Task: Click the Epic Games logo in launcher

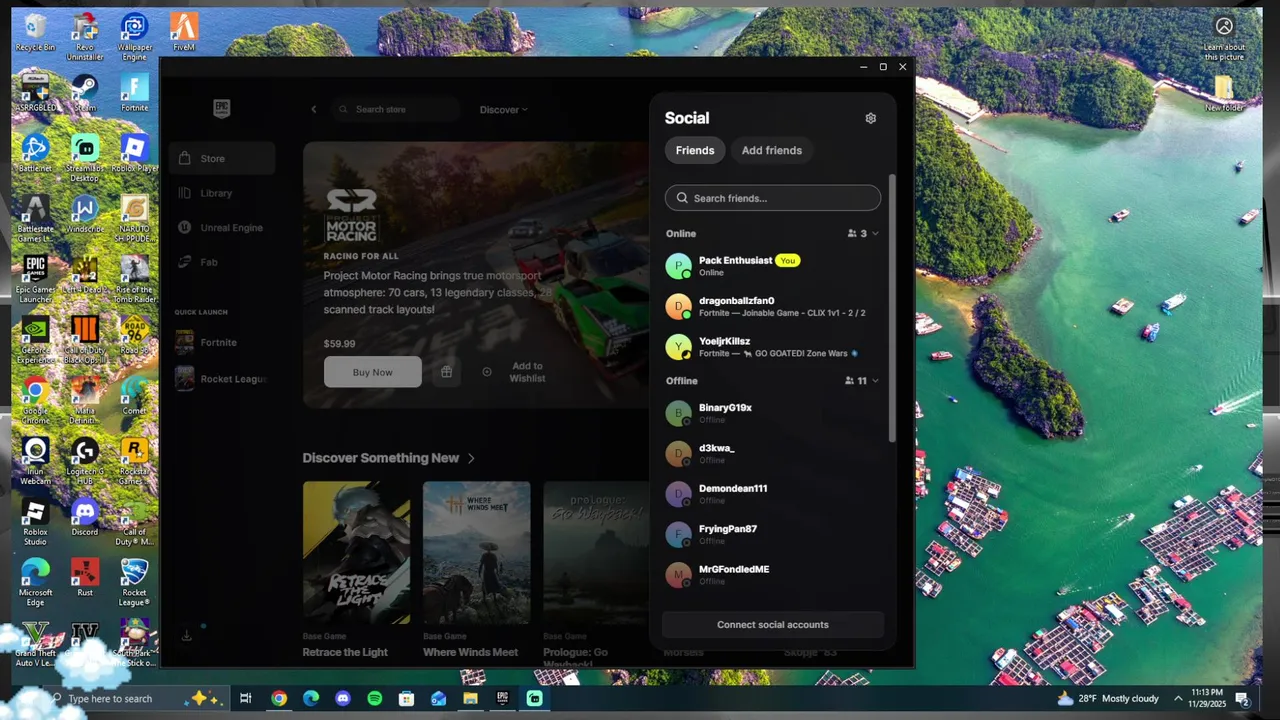Action: (x=222, y=109)
